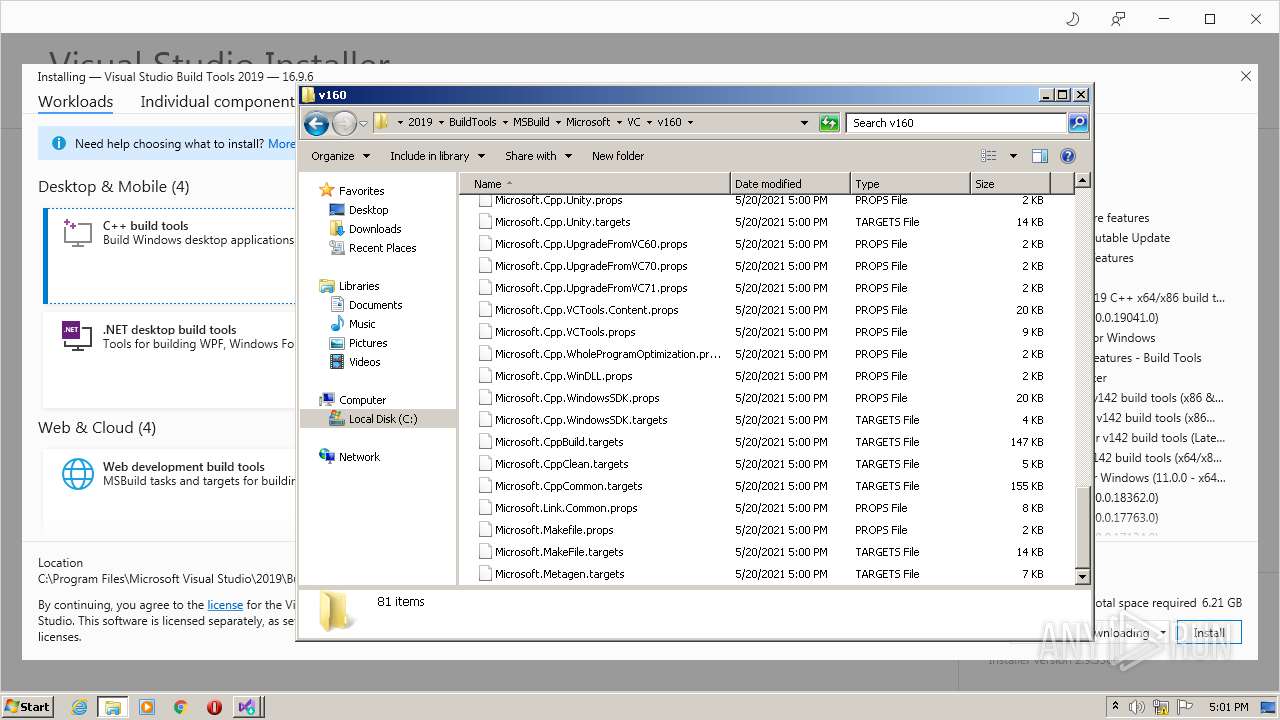Open Chrome from the taskbar
Screen dimensions: 1280x720
click(x=181, y=707)
